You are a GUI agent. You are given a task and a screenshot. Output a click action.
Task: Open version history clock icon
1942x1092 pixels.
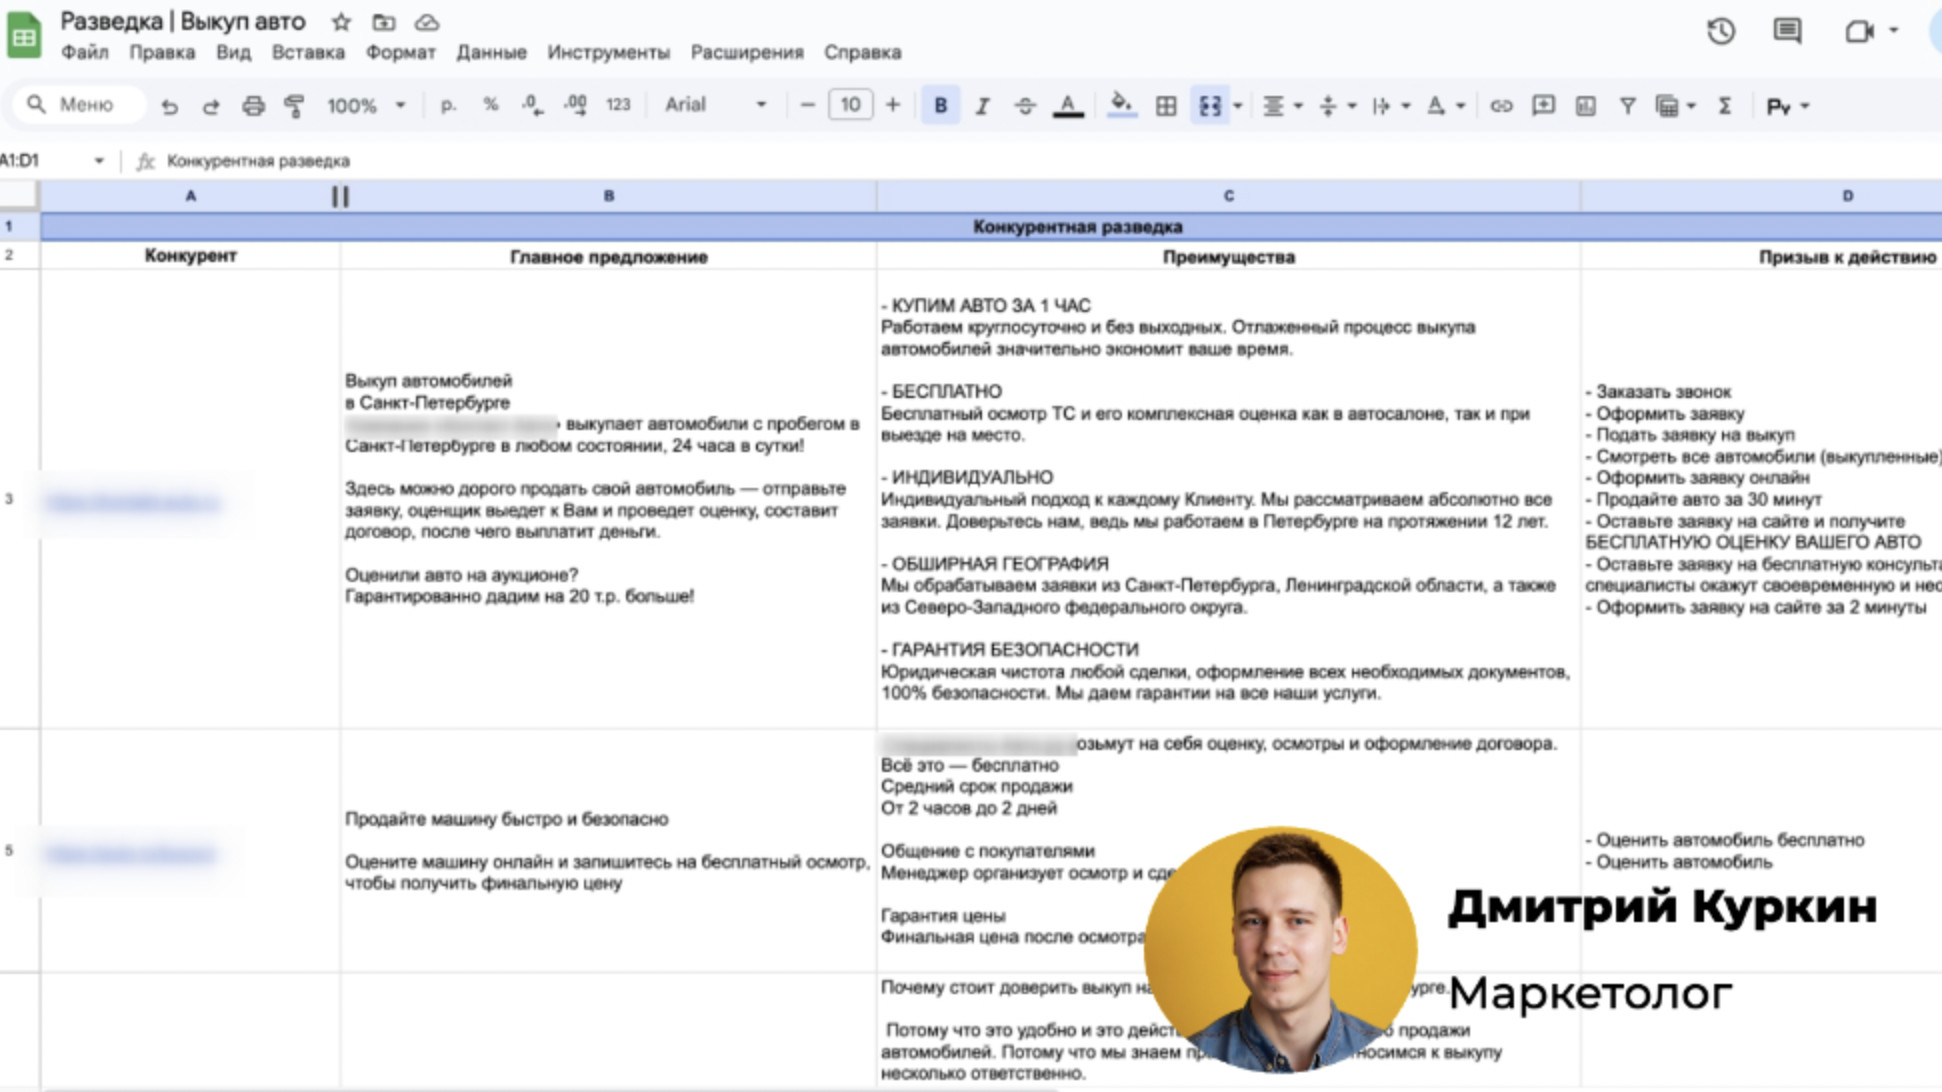pos(1720,31)
